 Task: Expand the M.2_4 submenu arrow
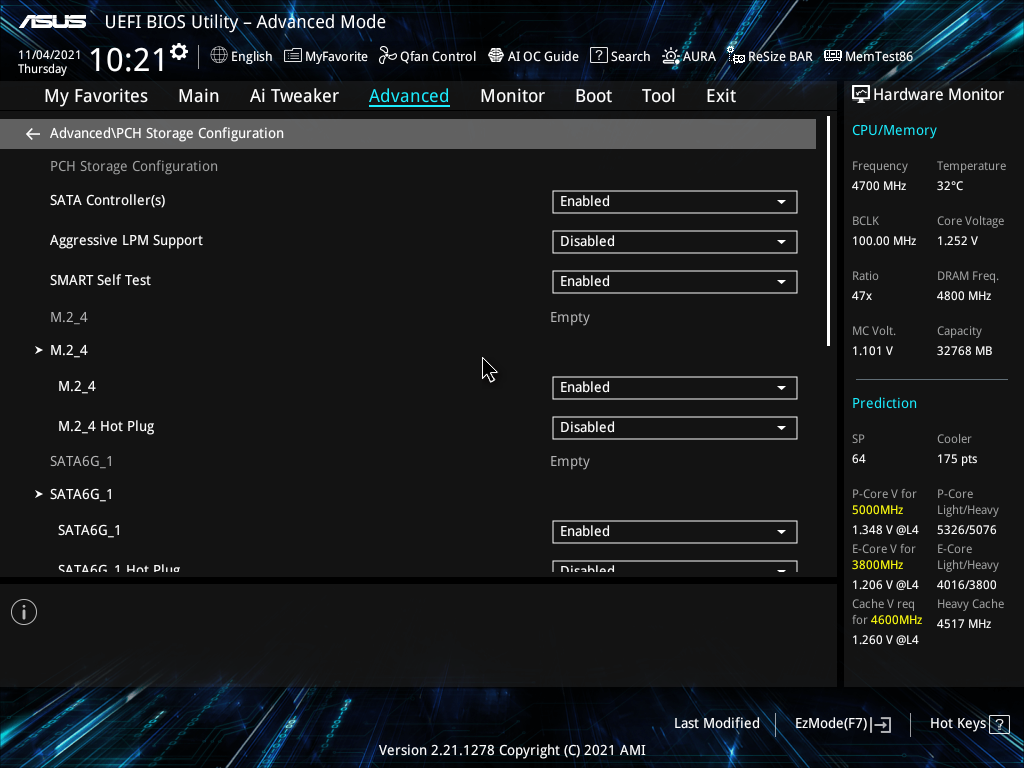pyautogui.click(x=39, y=351)
